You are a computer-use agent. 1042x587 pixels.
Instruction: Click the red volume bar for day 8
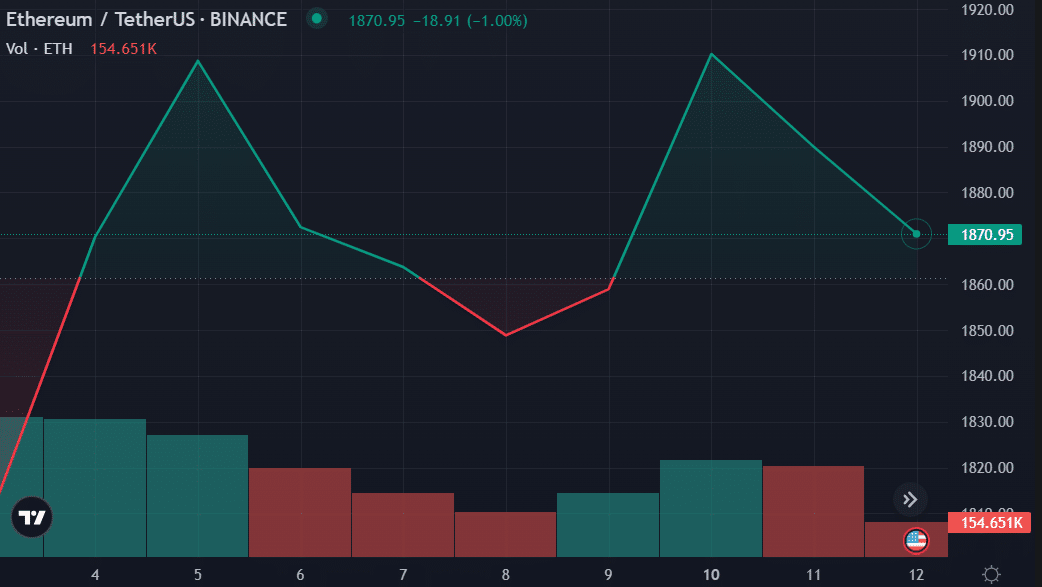coord(505,534)
